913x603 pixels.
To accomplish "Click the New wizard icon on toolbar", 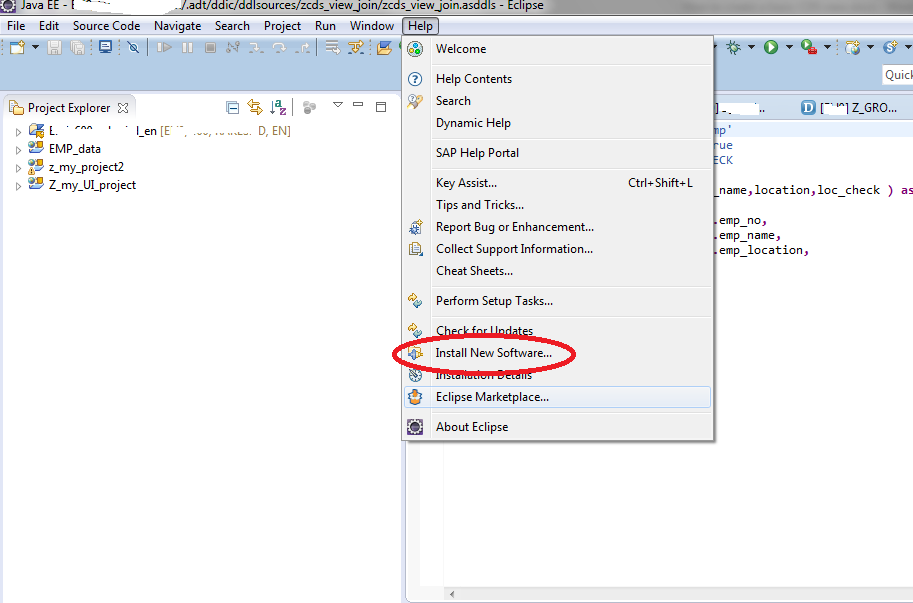I will click(16, 47).
